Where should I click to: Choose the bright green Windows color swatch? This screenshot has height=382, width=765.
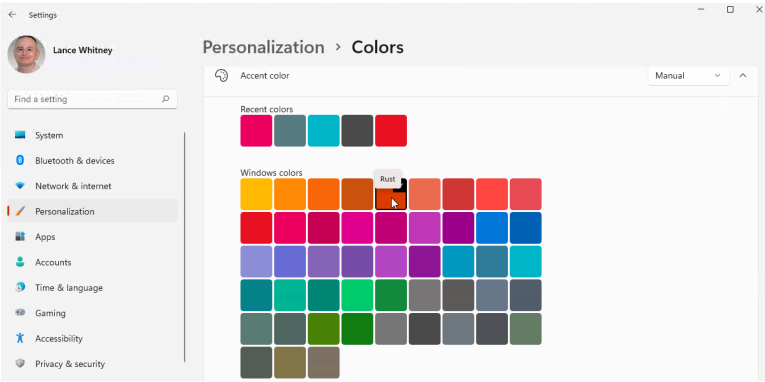[357, 295]
